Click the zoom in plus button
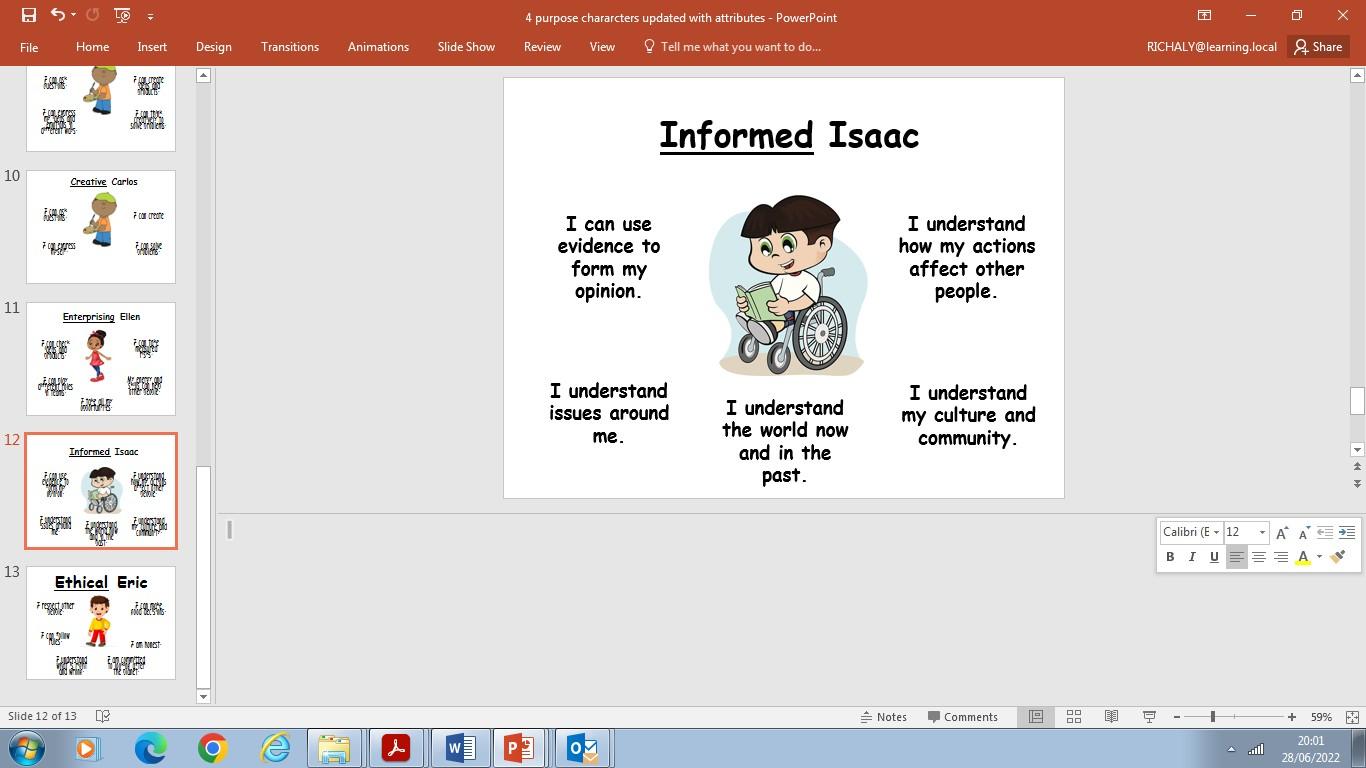The width and height of the screenshot is (1366, 768). click(1292, 717)
